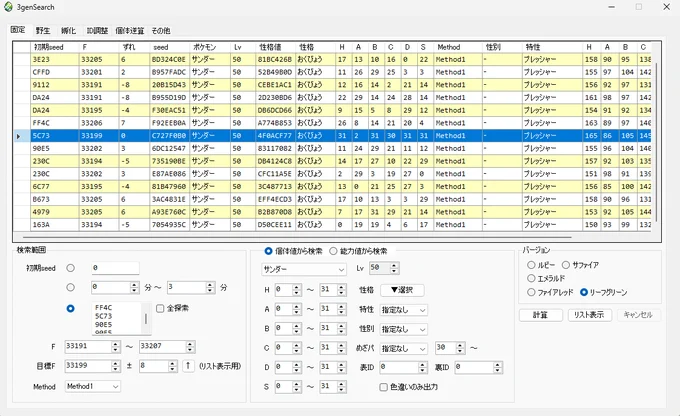This screenshot has width=680, height=416.
Task: Click the 初期seed input field
Action: pyautogui.click(x=115, y=268)
